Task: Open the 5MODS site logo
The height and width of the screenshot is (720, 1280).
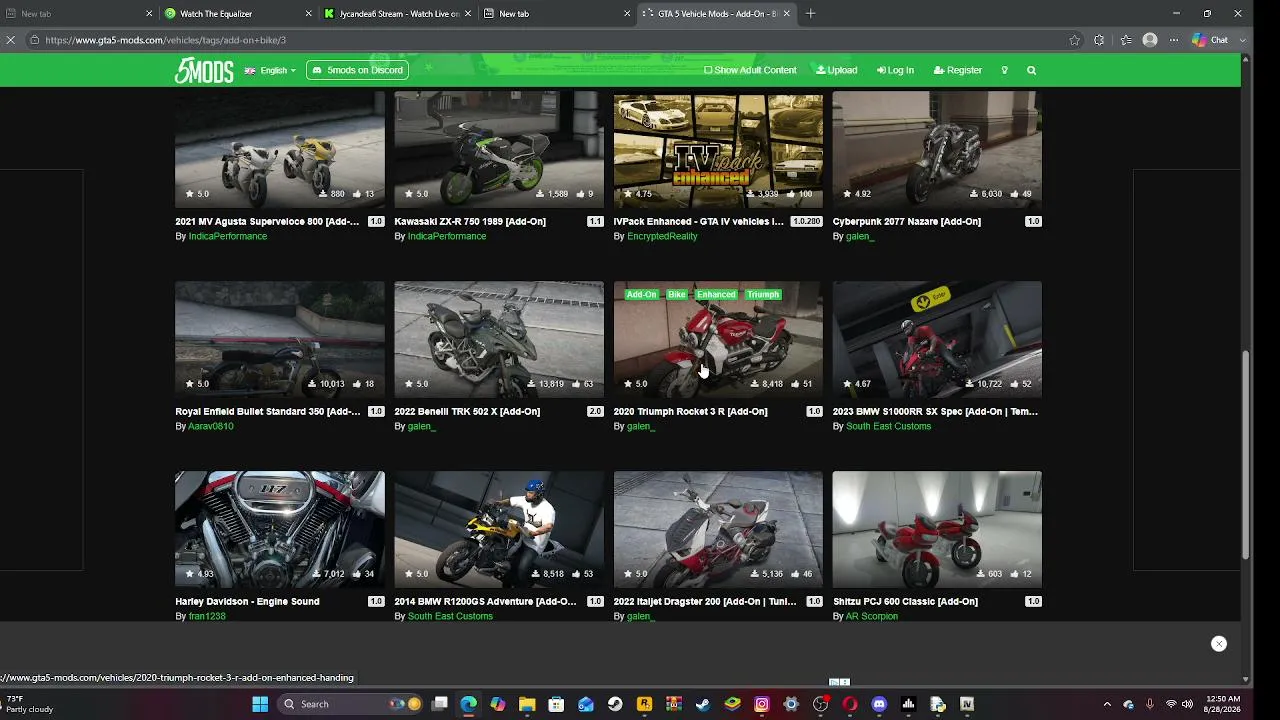Action: [x=204, y=70]
